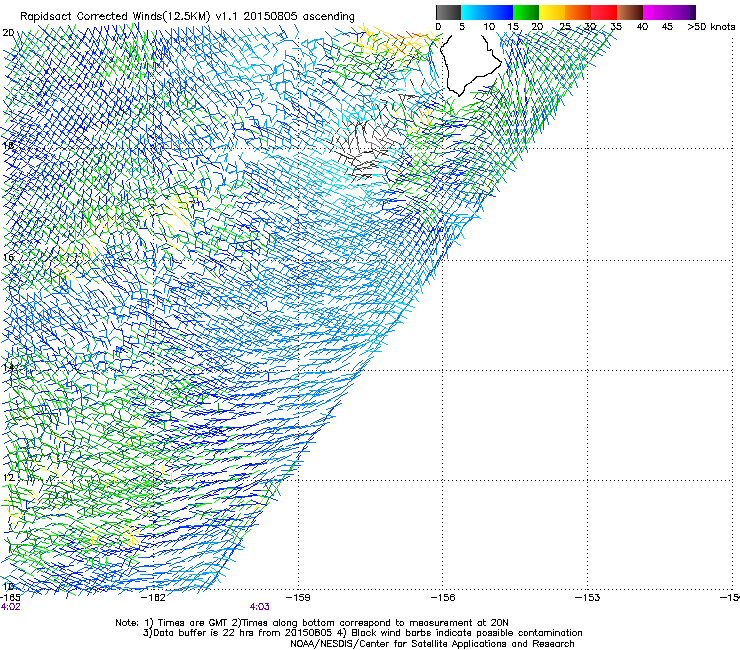Click the magenta-purple 40-50 knots legend band
Viewport: 740px width, 650px height.
coord(669,12)
